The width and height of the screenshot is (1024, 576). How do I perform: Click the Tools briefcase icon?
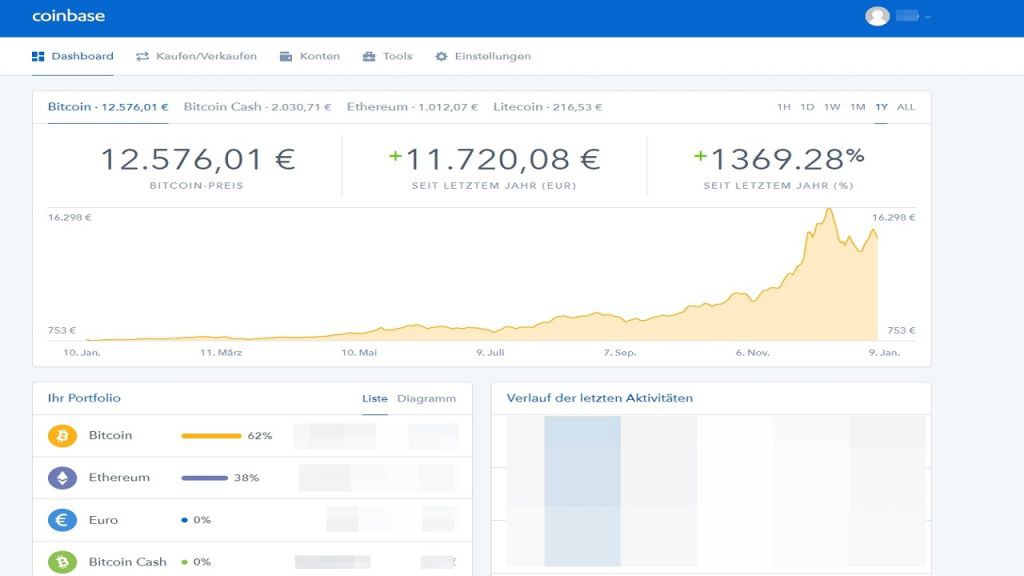click(x=369, y=57)
